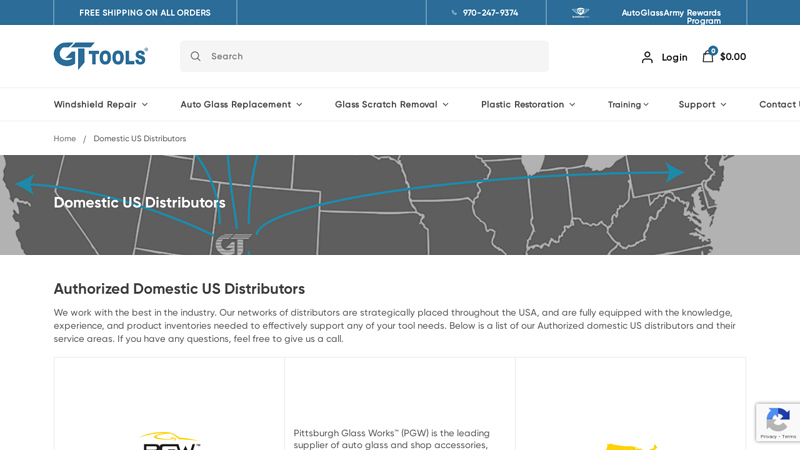Click Home in the breadcrumb
The height and width of the screenshot is (450, 800).
pos(65,138)
